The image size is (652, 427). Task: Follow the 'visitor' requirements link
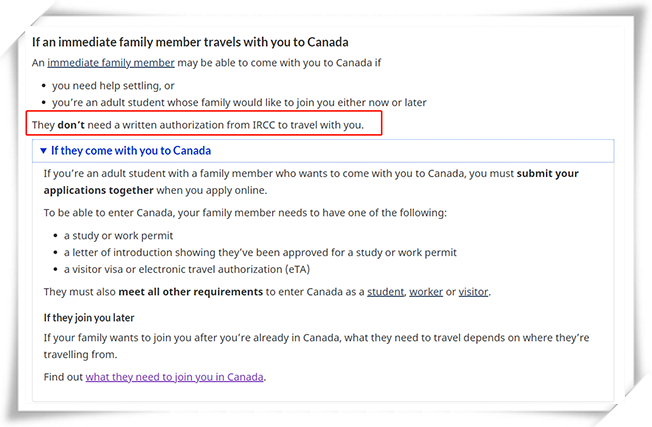pyautogui.click(x=473, y=292)
